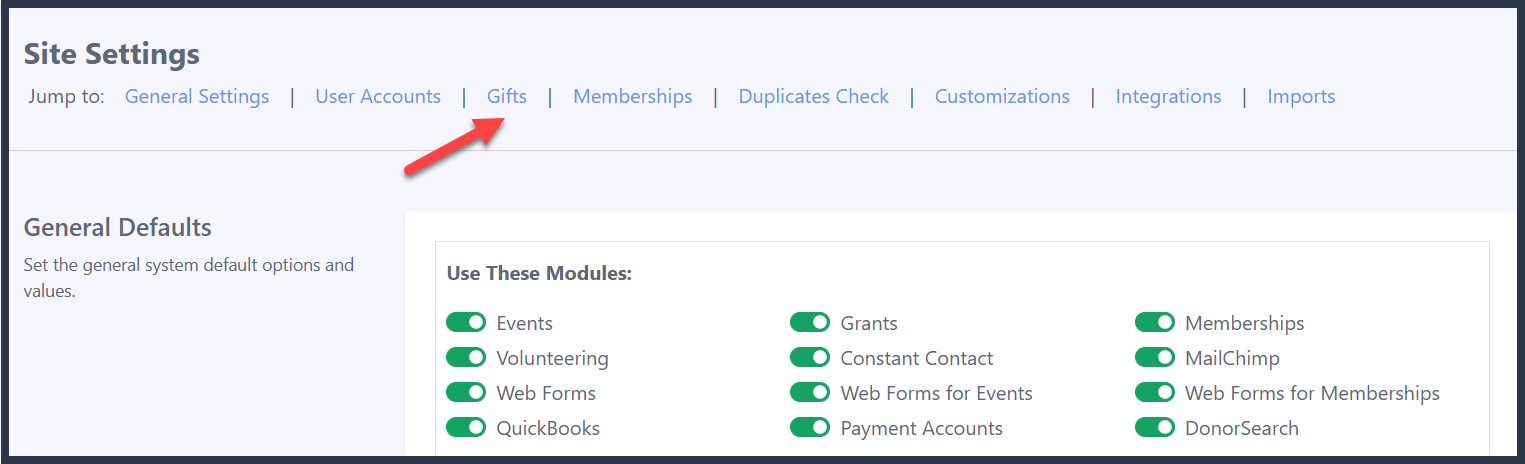Disable the Volunteering module toggle

(466, 358)
